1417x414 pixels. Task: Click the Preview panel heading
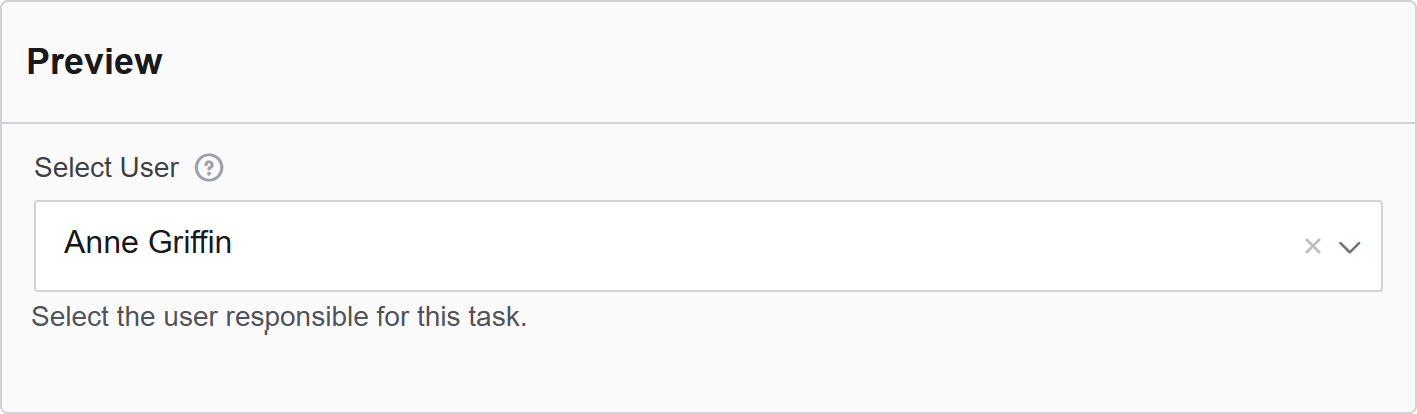pos(94,62)
